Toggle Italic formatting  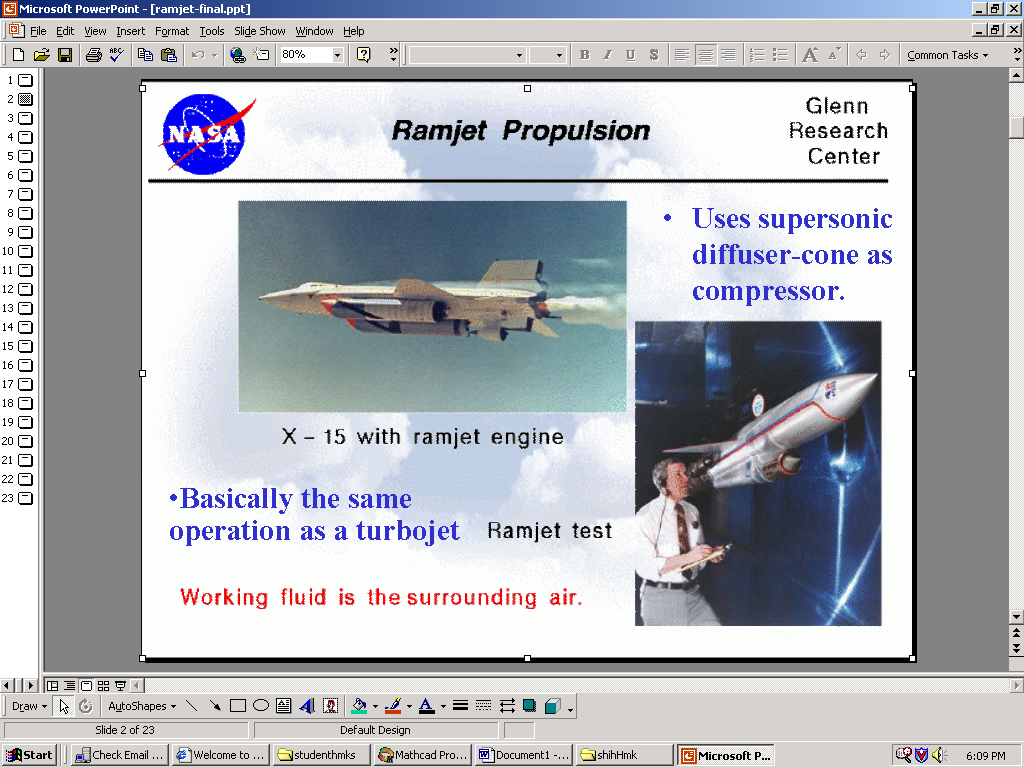coord(607,55)
